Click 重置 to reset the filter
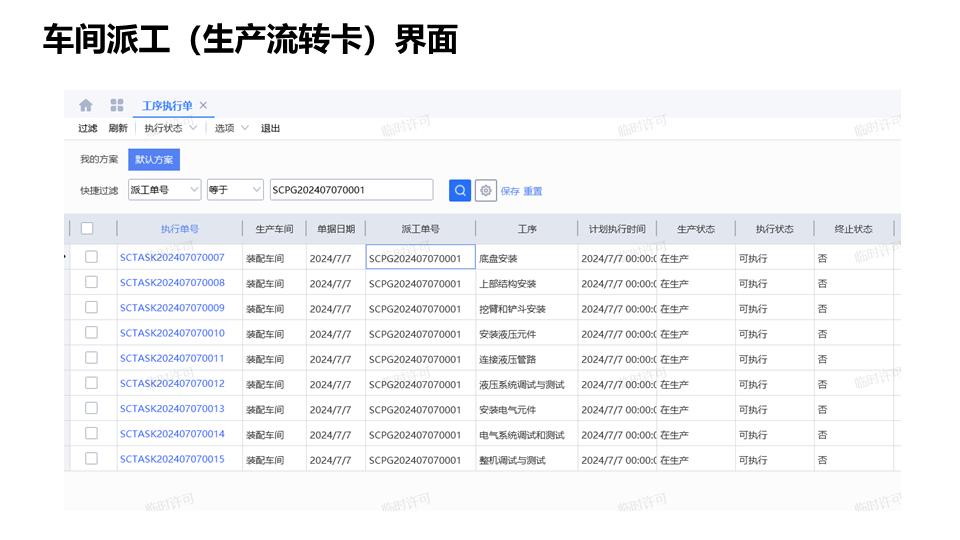This screenshot has width=960, height=540. (x=533, y=191)
